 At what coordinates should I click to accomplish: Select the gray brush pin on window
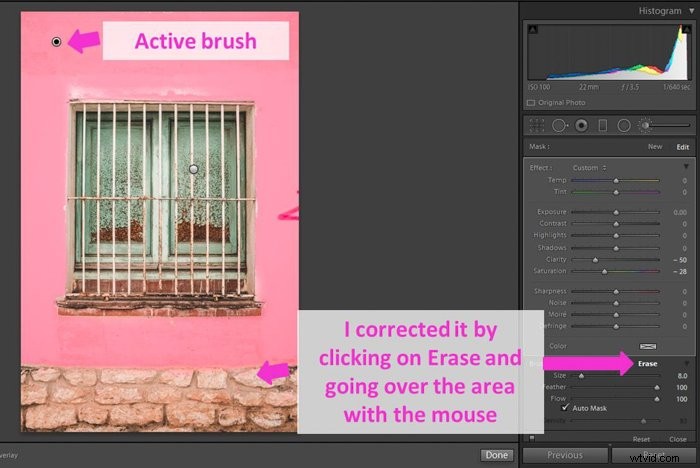tap(193, 169)
